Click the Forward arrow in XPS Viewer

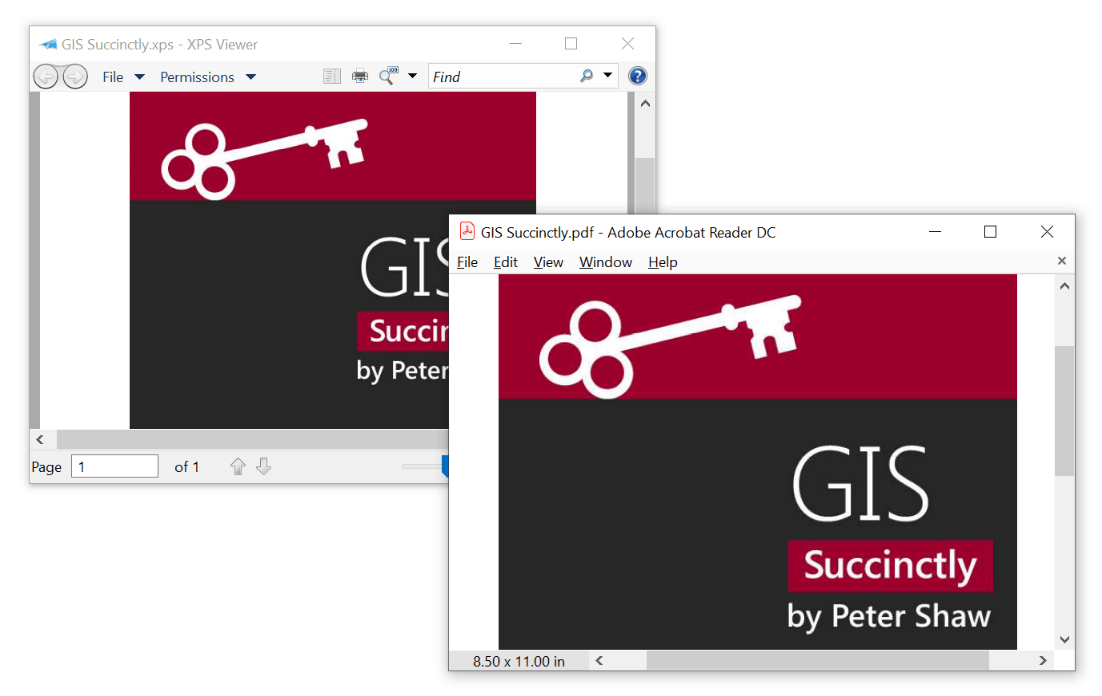(75, 76)
